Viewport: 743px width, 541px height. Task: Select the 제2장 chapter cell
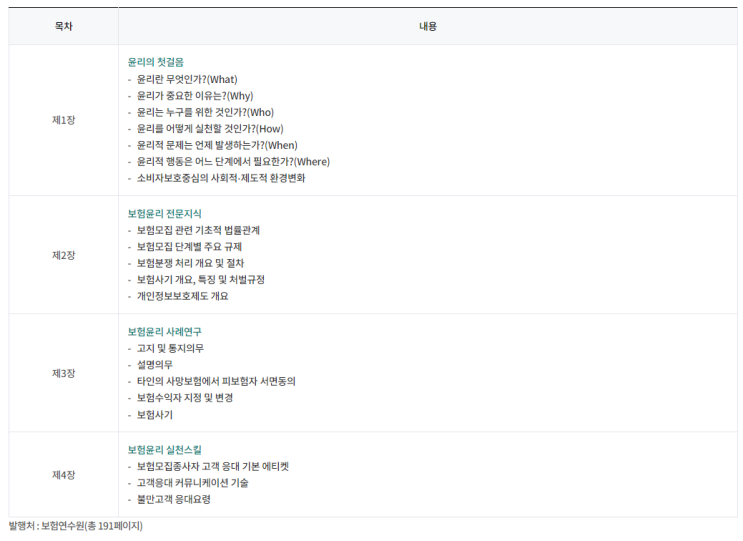[x=63, y=255]
